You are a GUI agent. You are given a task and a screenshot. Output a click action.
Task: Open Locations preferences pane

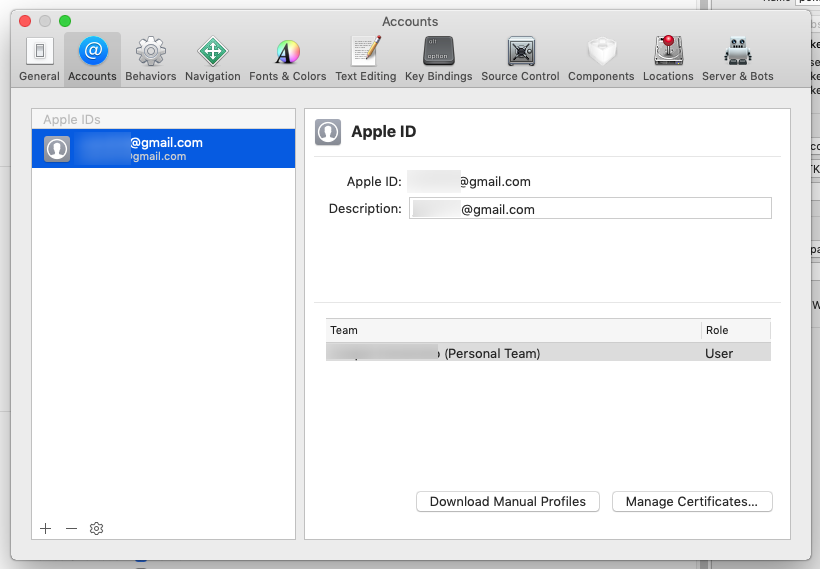coord(668,60)
